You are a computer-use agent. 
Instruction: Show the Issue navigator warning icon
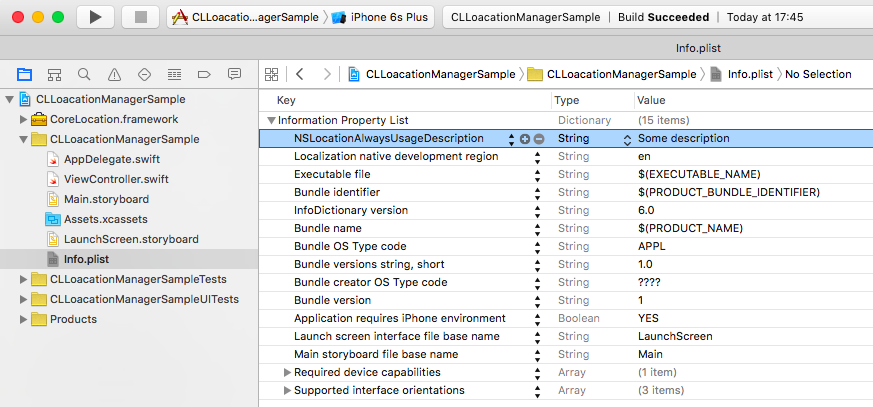click(114, 75)
